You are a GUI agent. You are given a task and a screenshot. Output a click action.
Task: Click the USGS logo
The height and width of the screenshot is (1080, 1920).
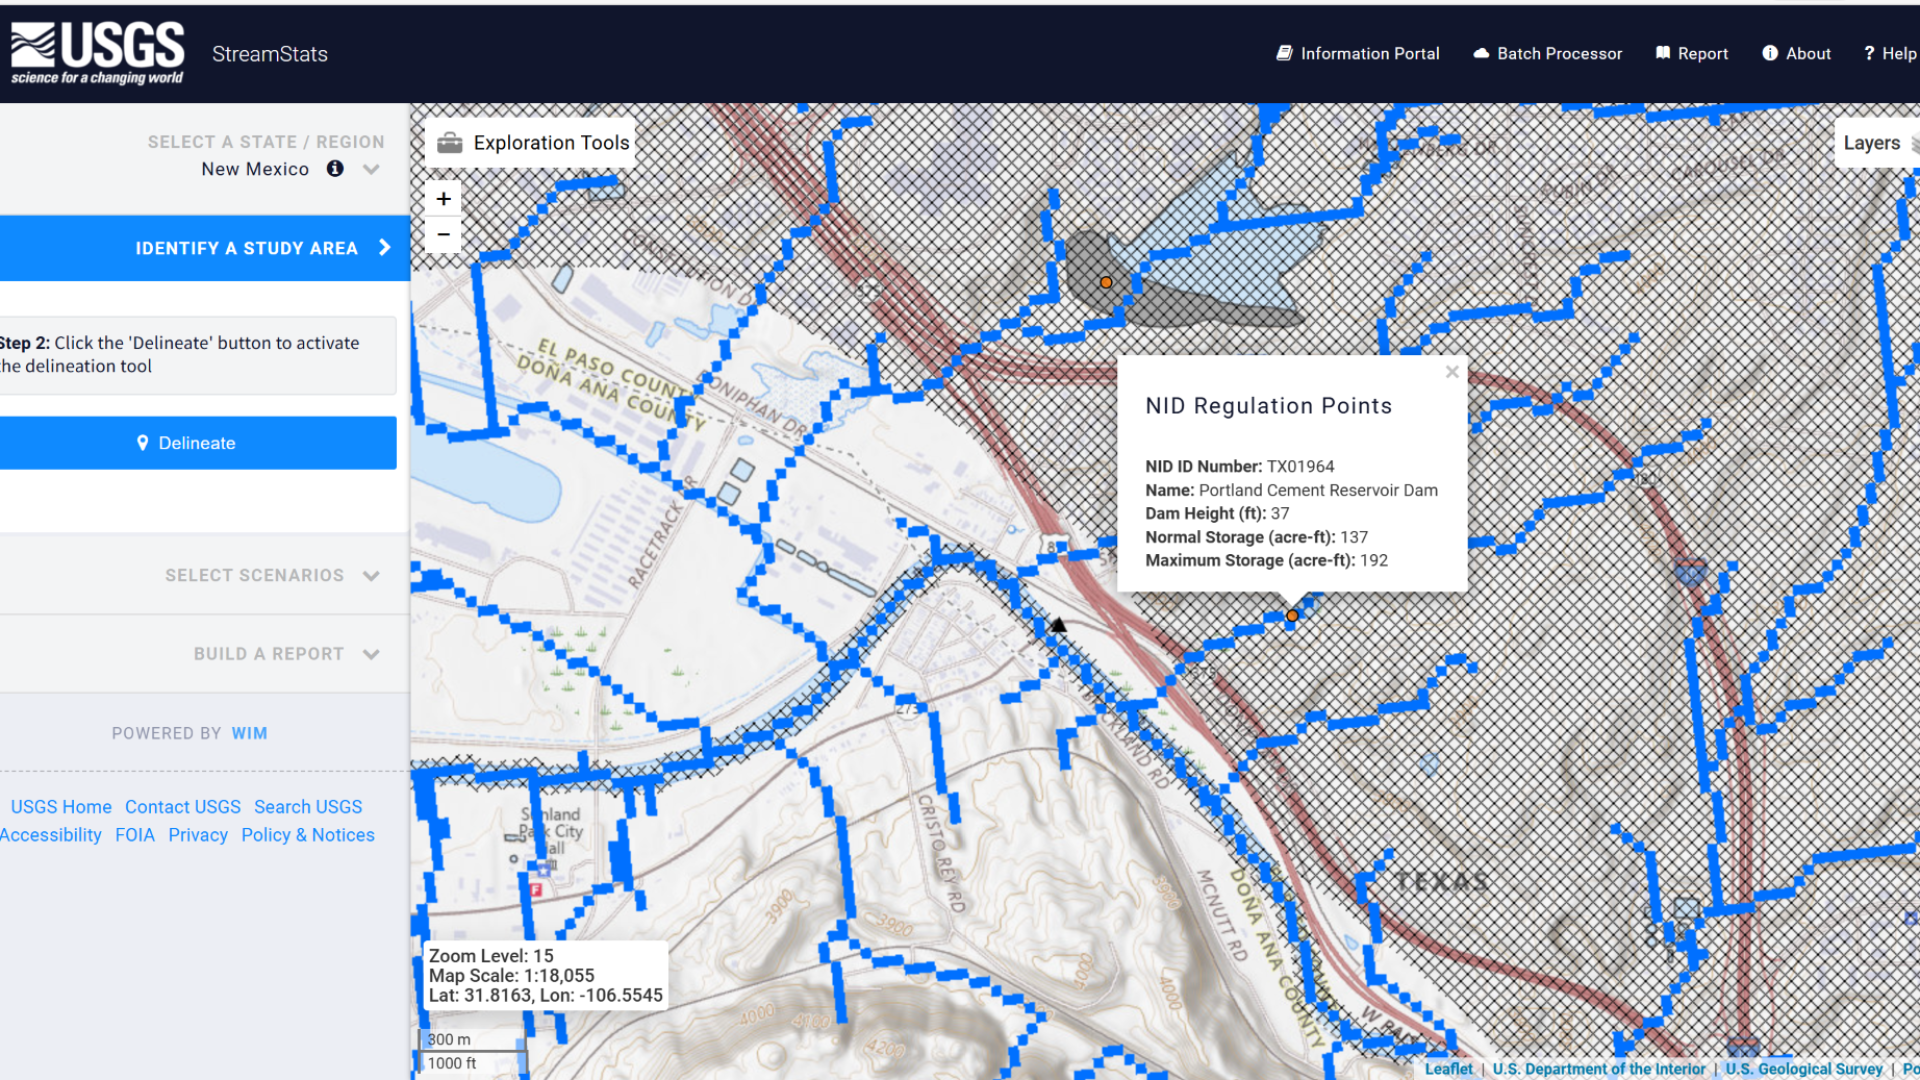coord(97,52)
